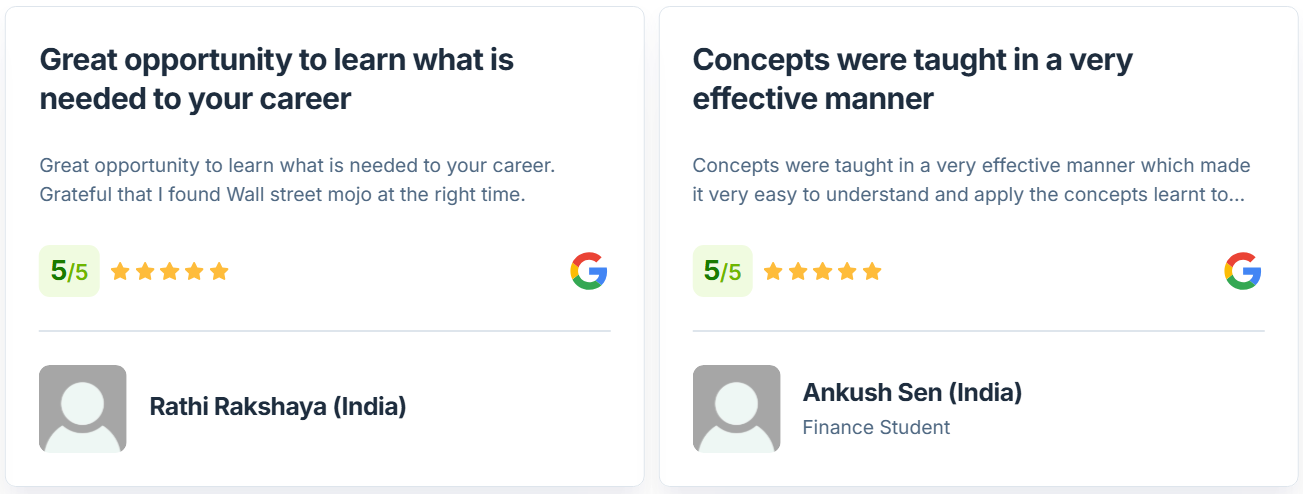Click reviewer name Ankush Sen (India)
Image resolution: width=1305 pixels, height=494 pixels.
point(912,393)
